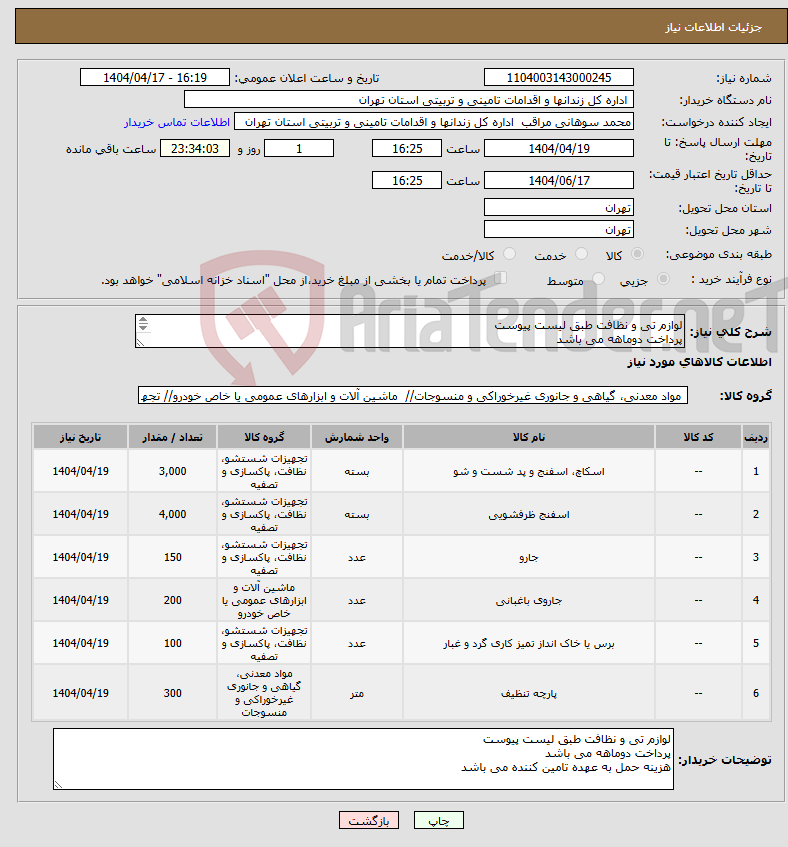Click item name پارچه تنظیف
The height and width of the screenshot is (847, 788).
[529, 693]
